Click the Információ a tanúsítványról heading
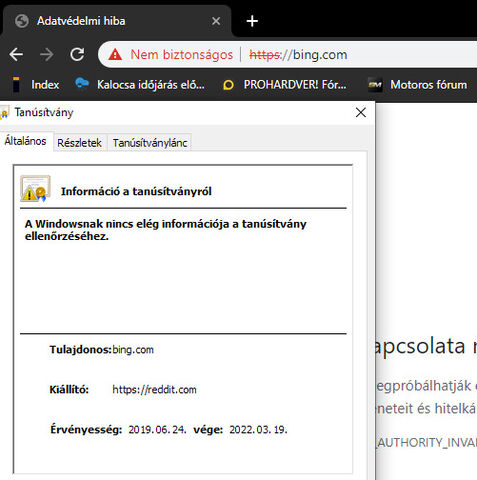This screenshot has height=480, width=477. (136, 191)
